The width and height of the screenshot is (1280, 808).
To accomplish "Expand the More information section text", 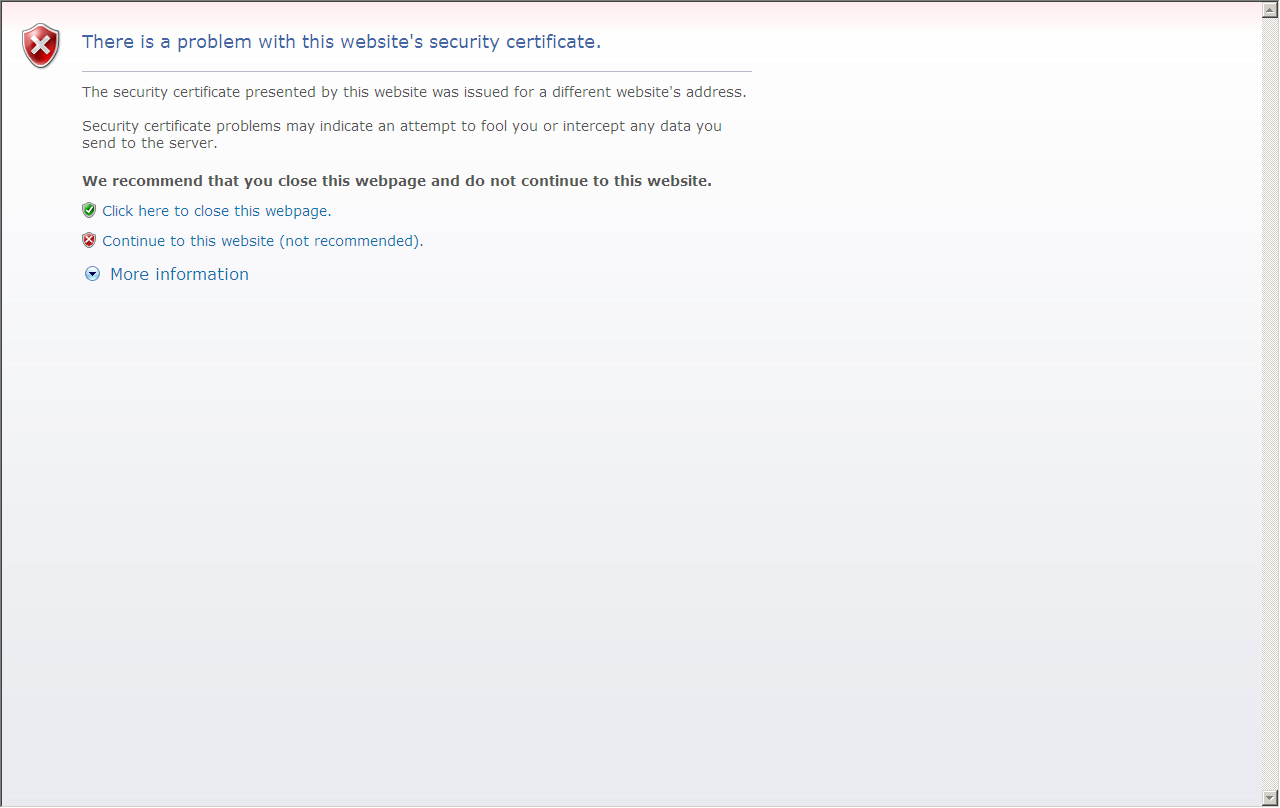I will [179, 274].
